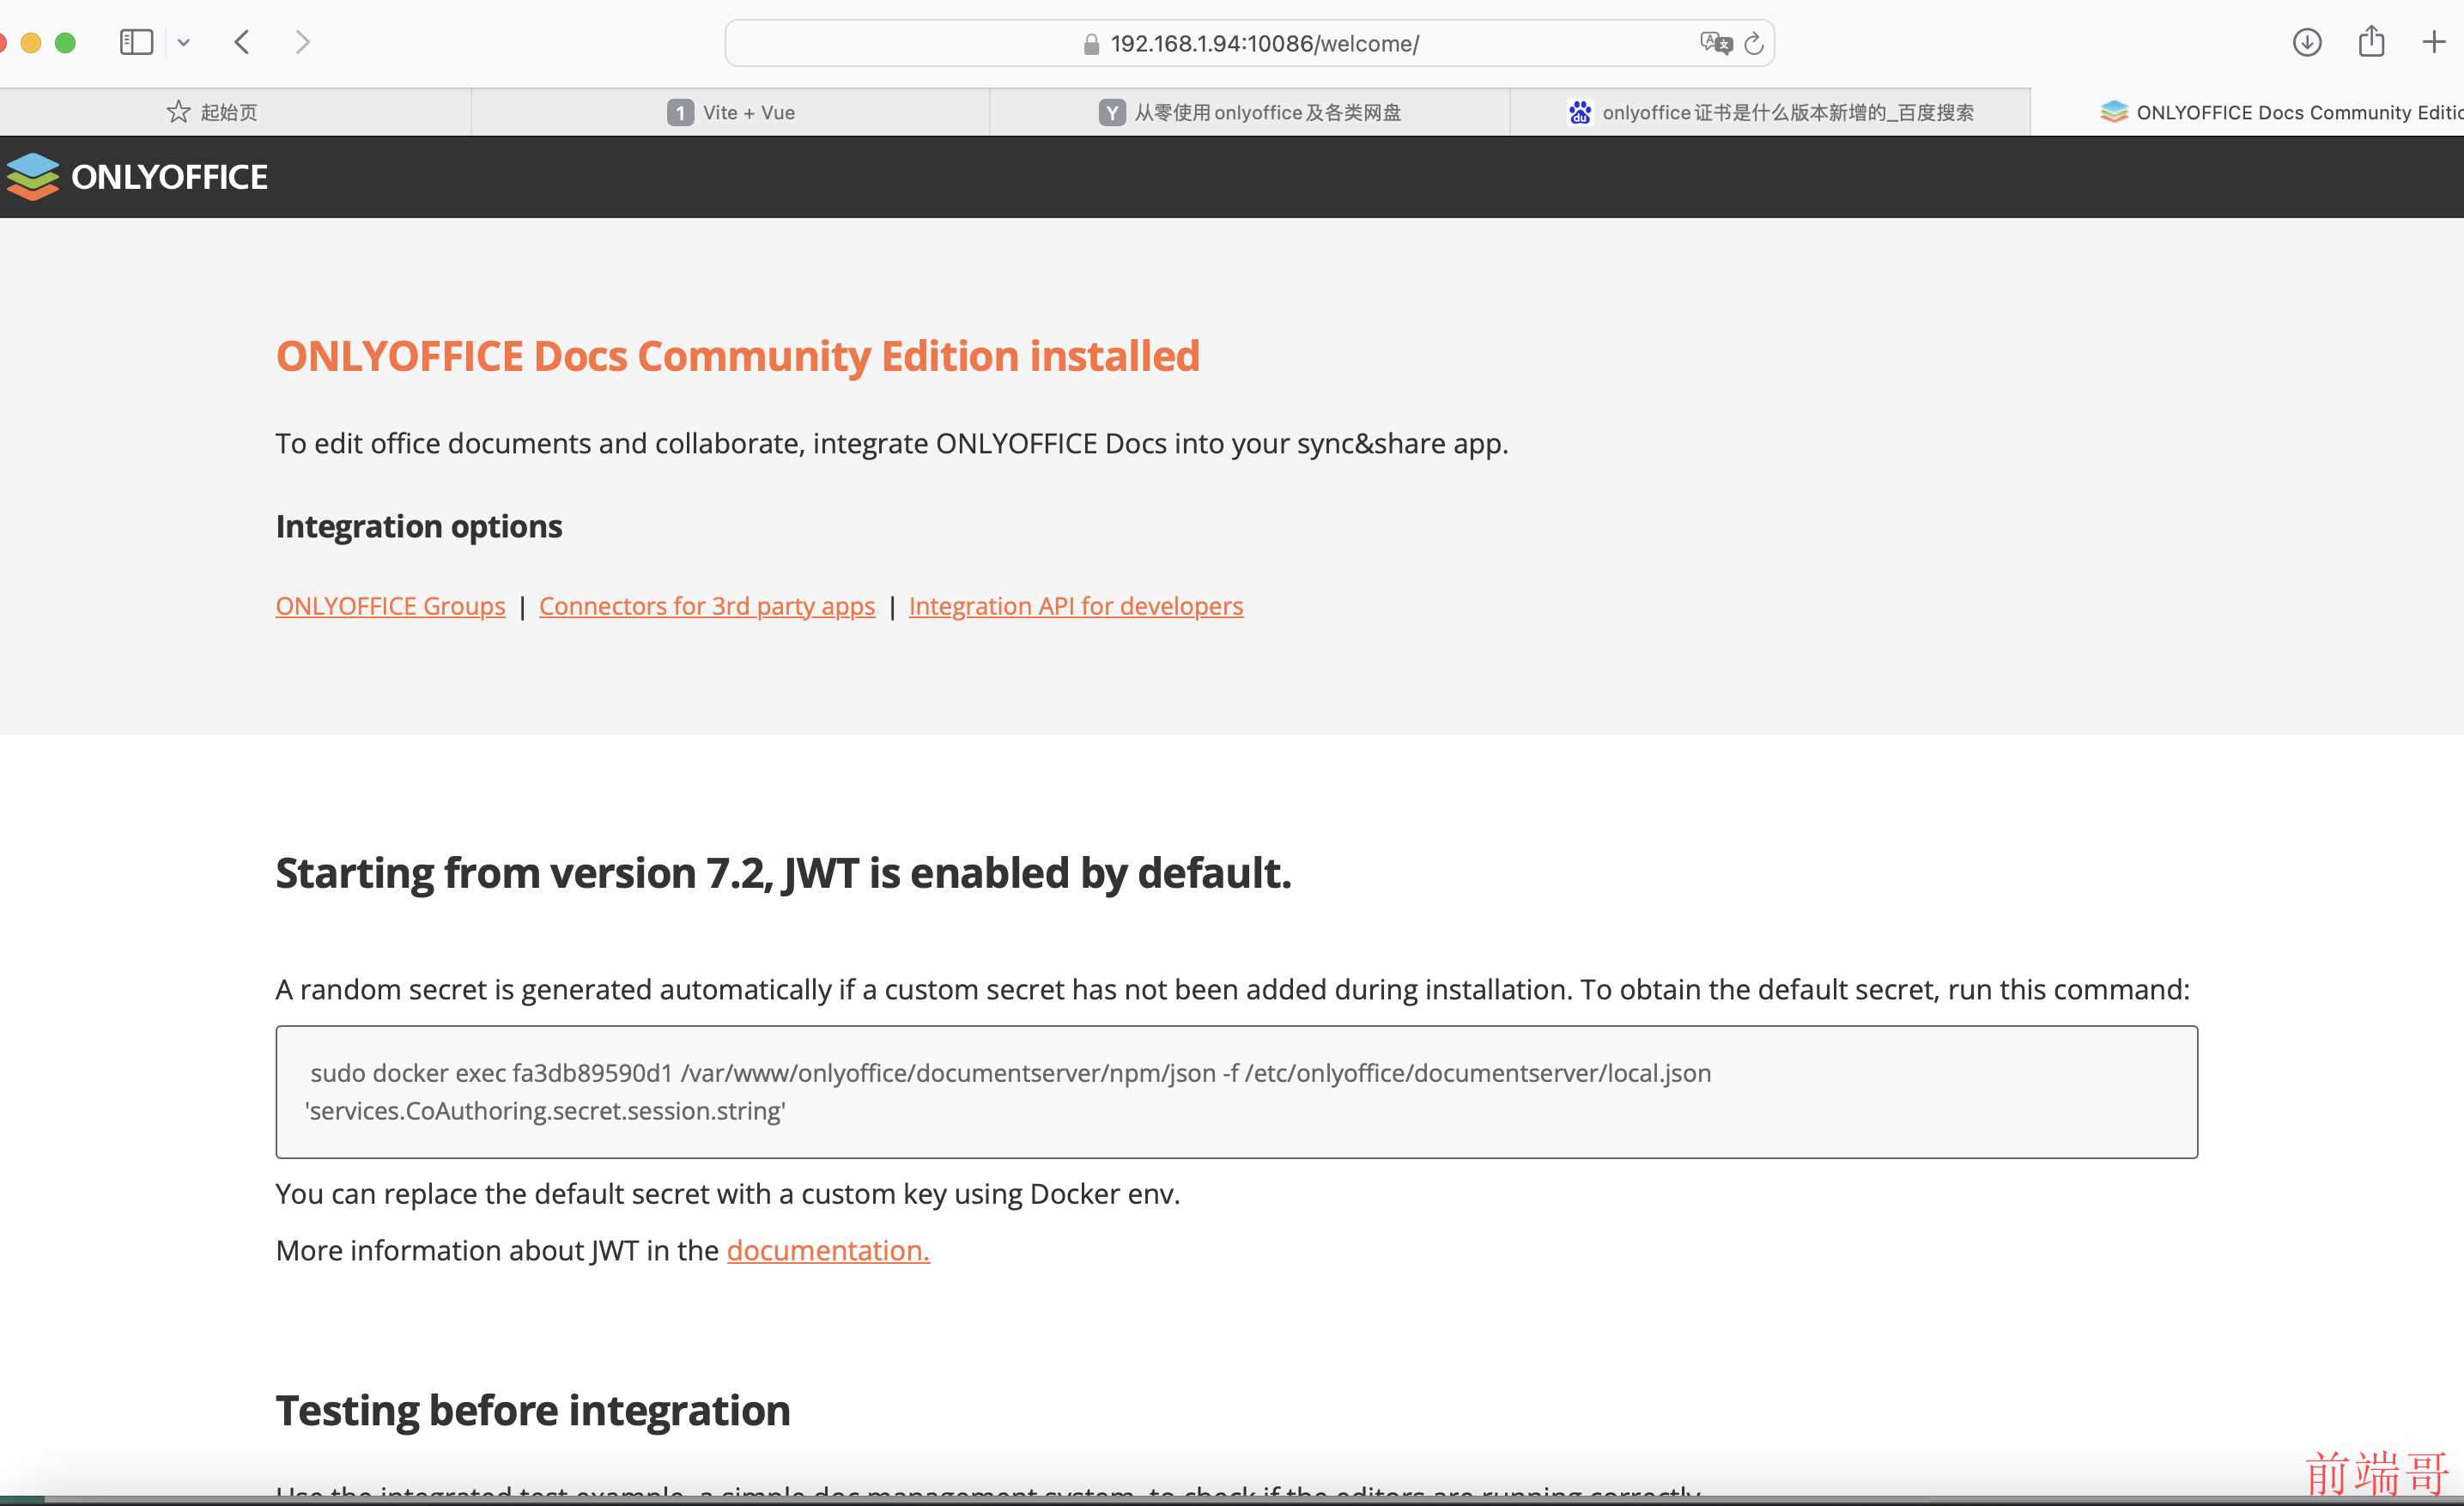Viewport: 2464px width, 1506px height.
Task: Go back to the previous page
Action: [242, 42]
